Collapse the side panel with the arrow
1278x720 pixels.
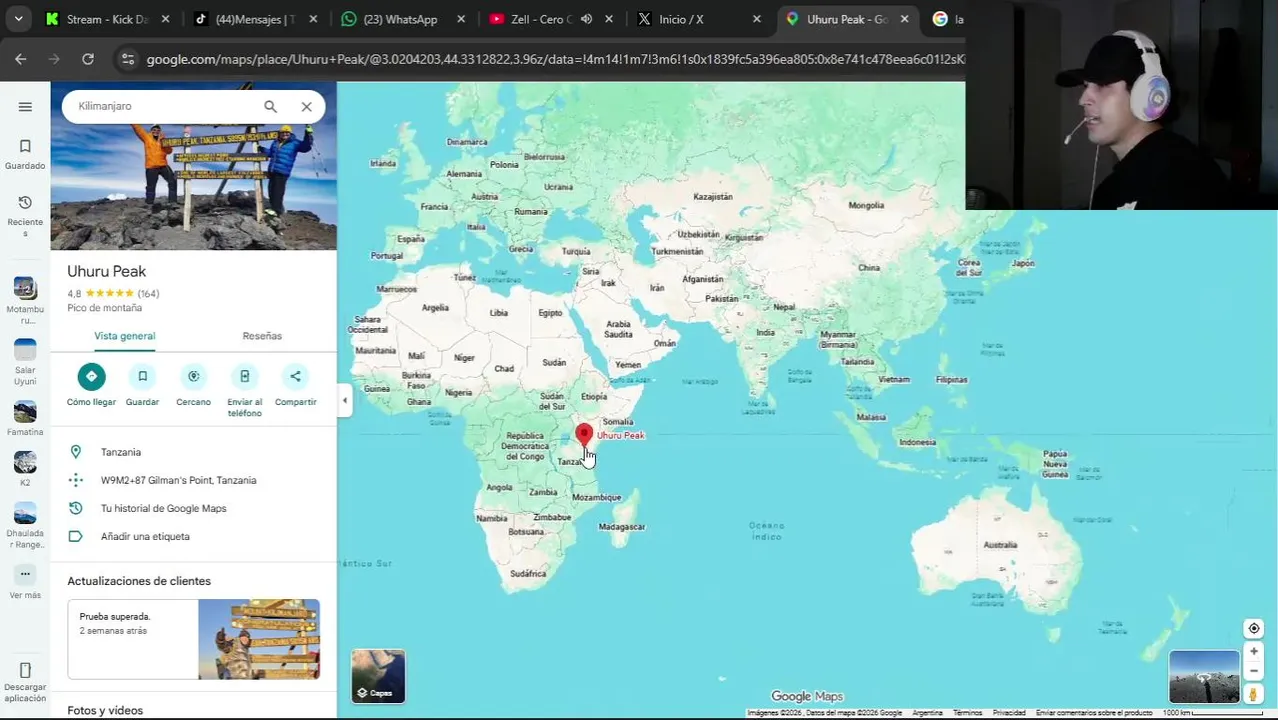[345, 401]
